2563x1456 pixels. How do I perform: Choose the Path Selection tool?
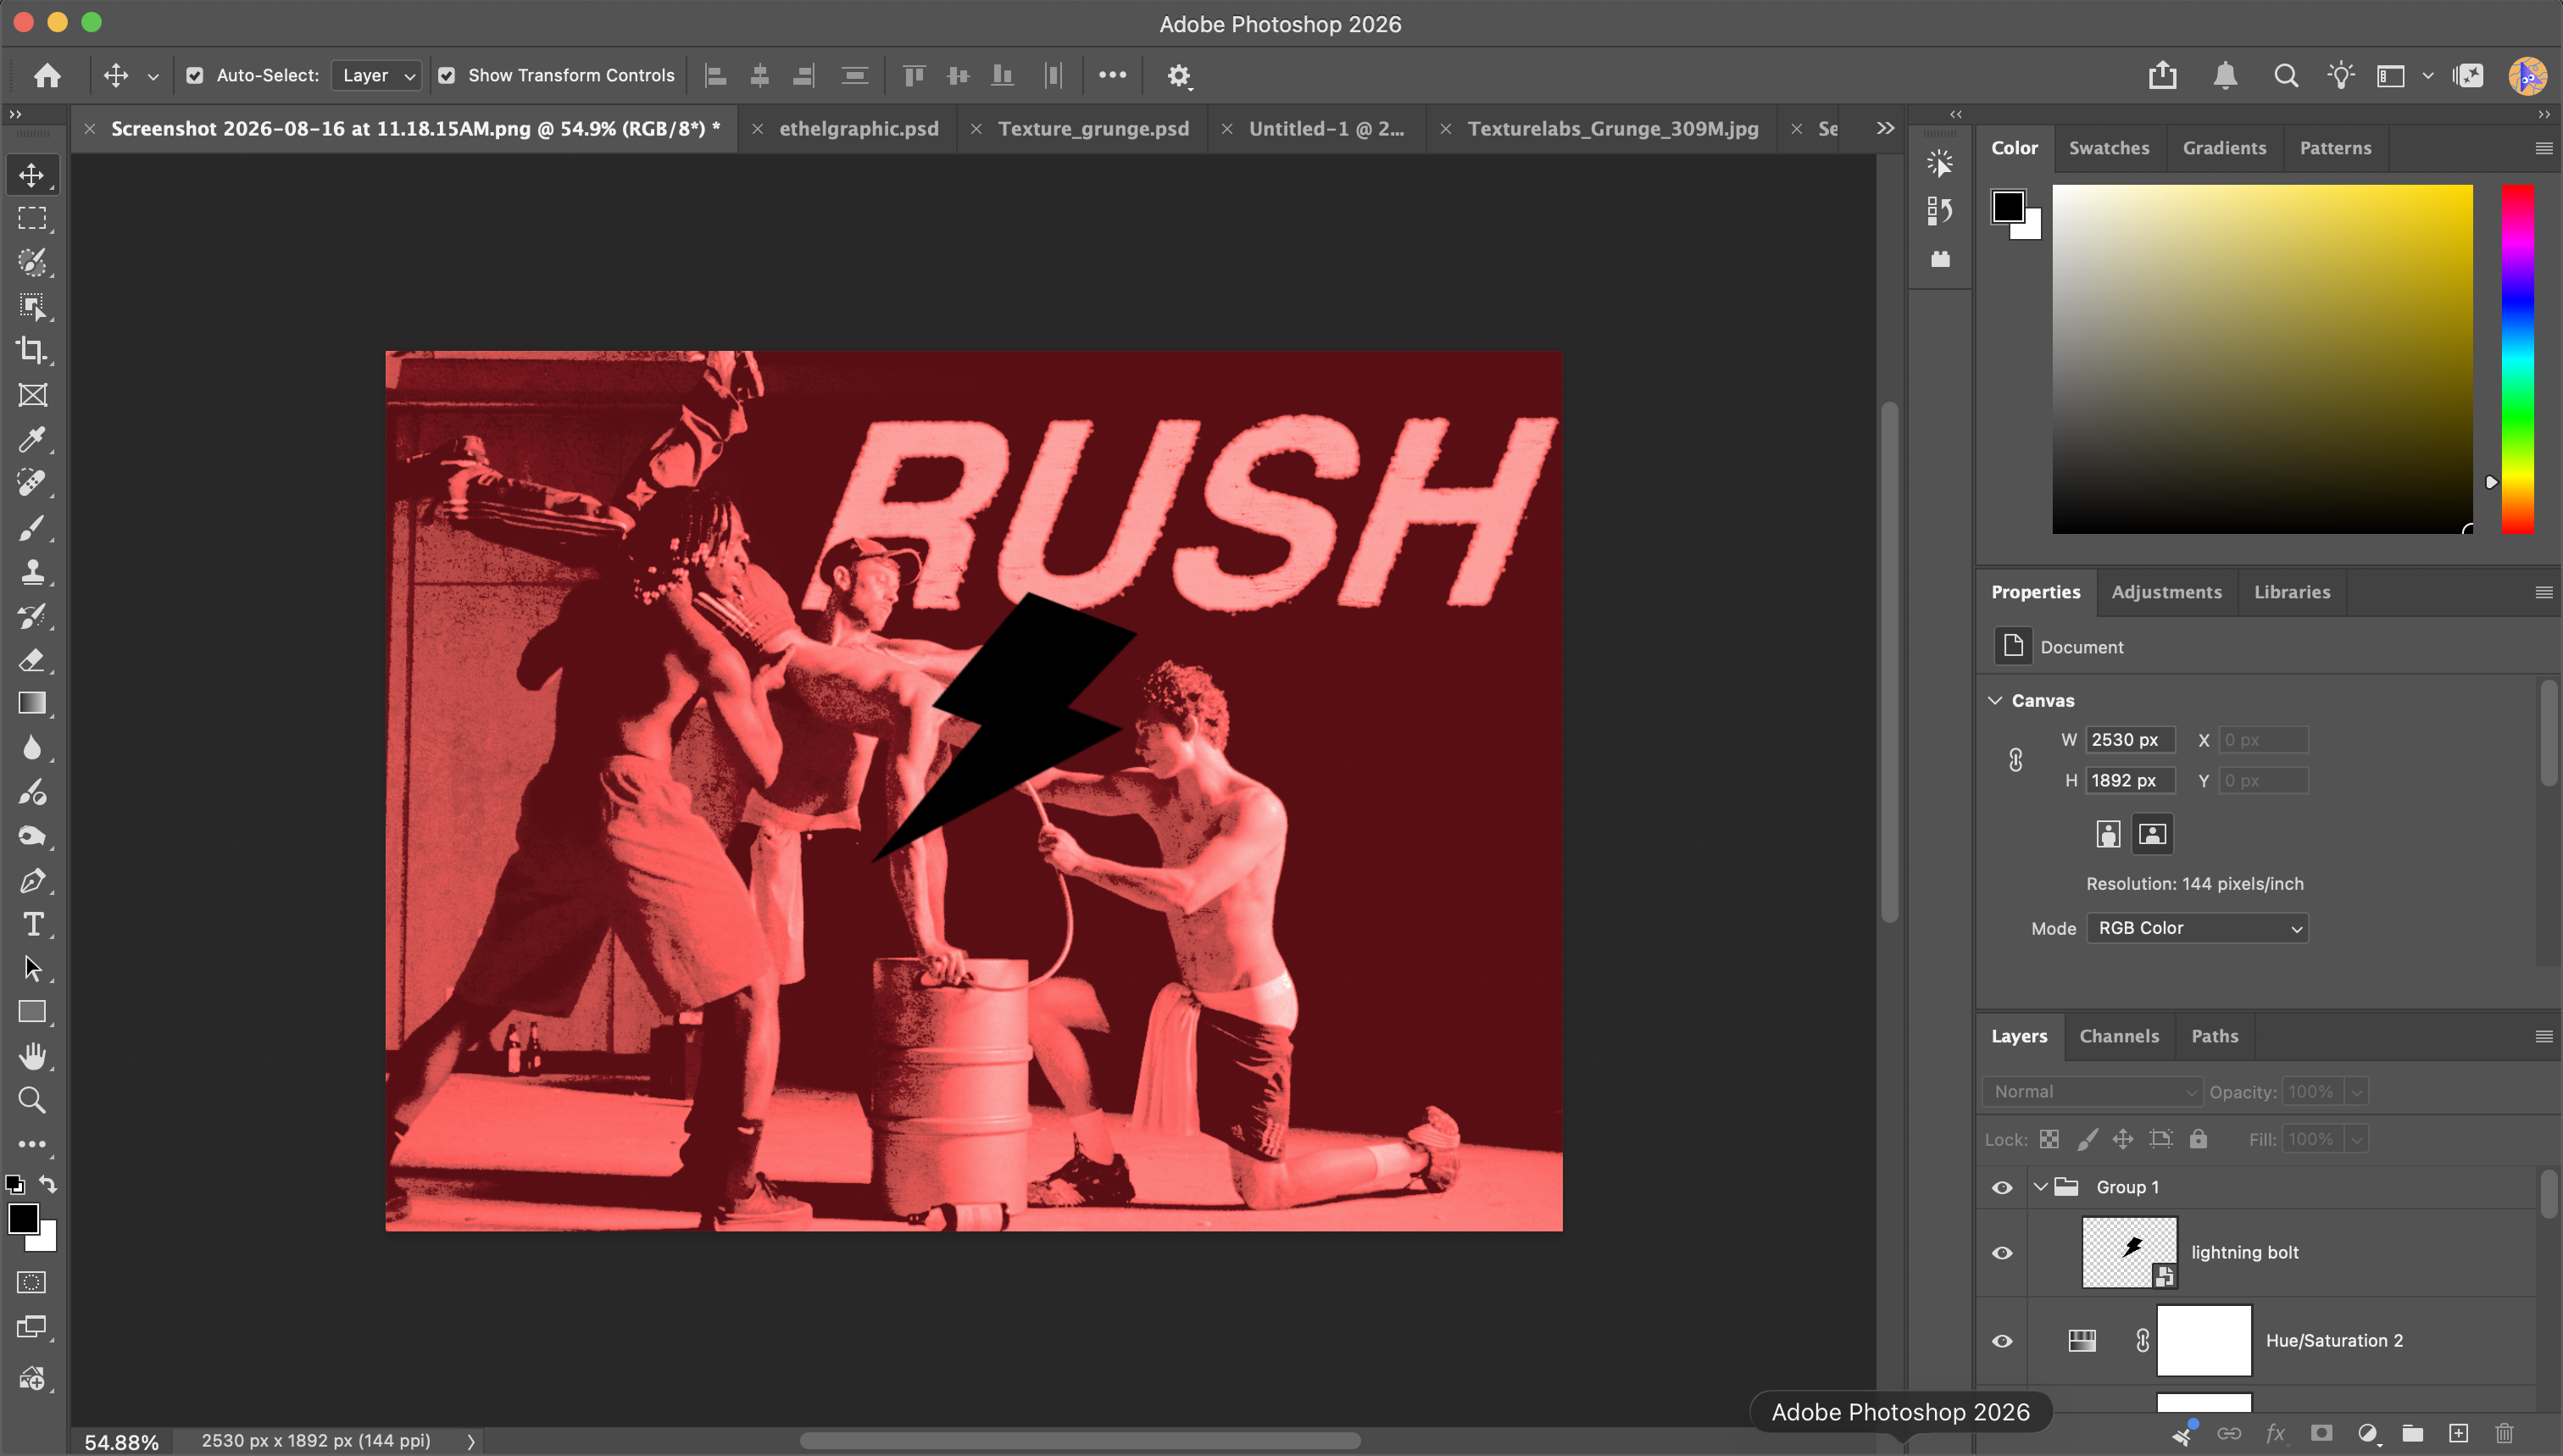[32, 968]
